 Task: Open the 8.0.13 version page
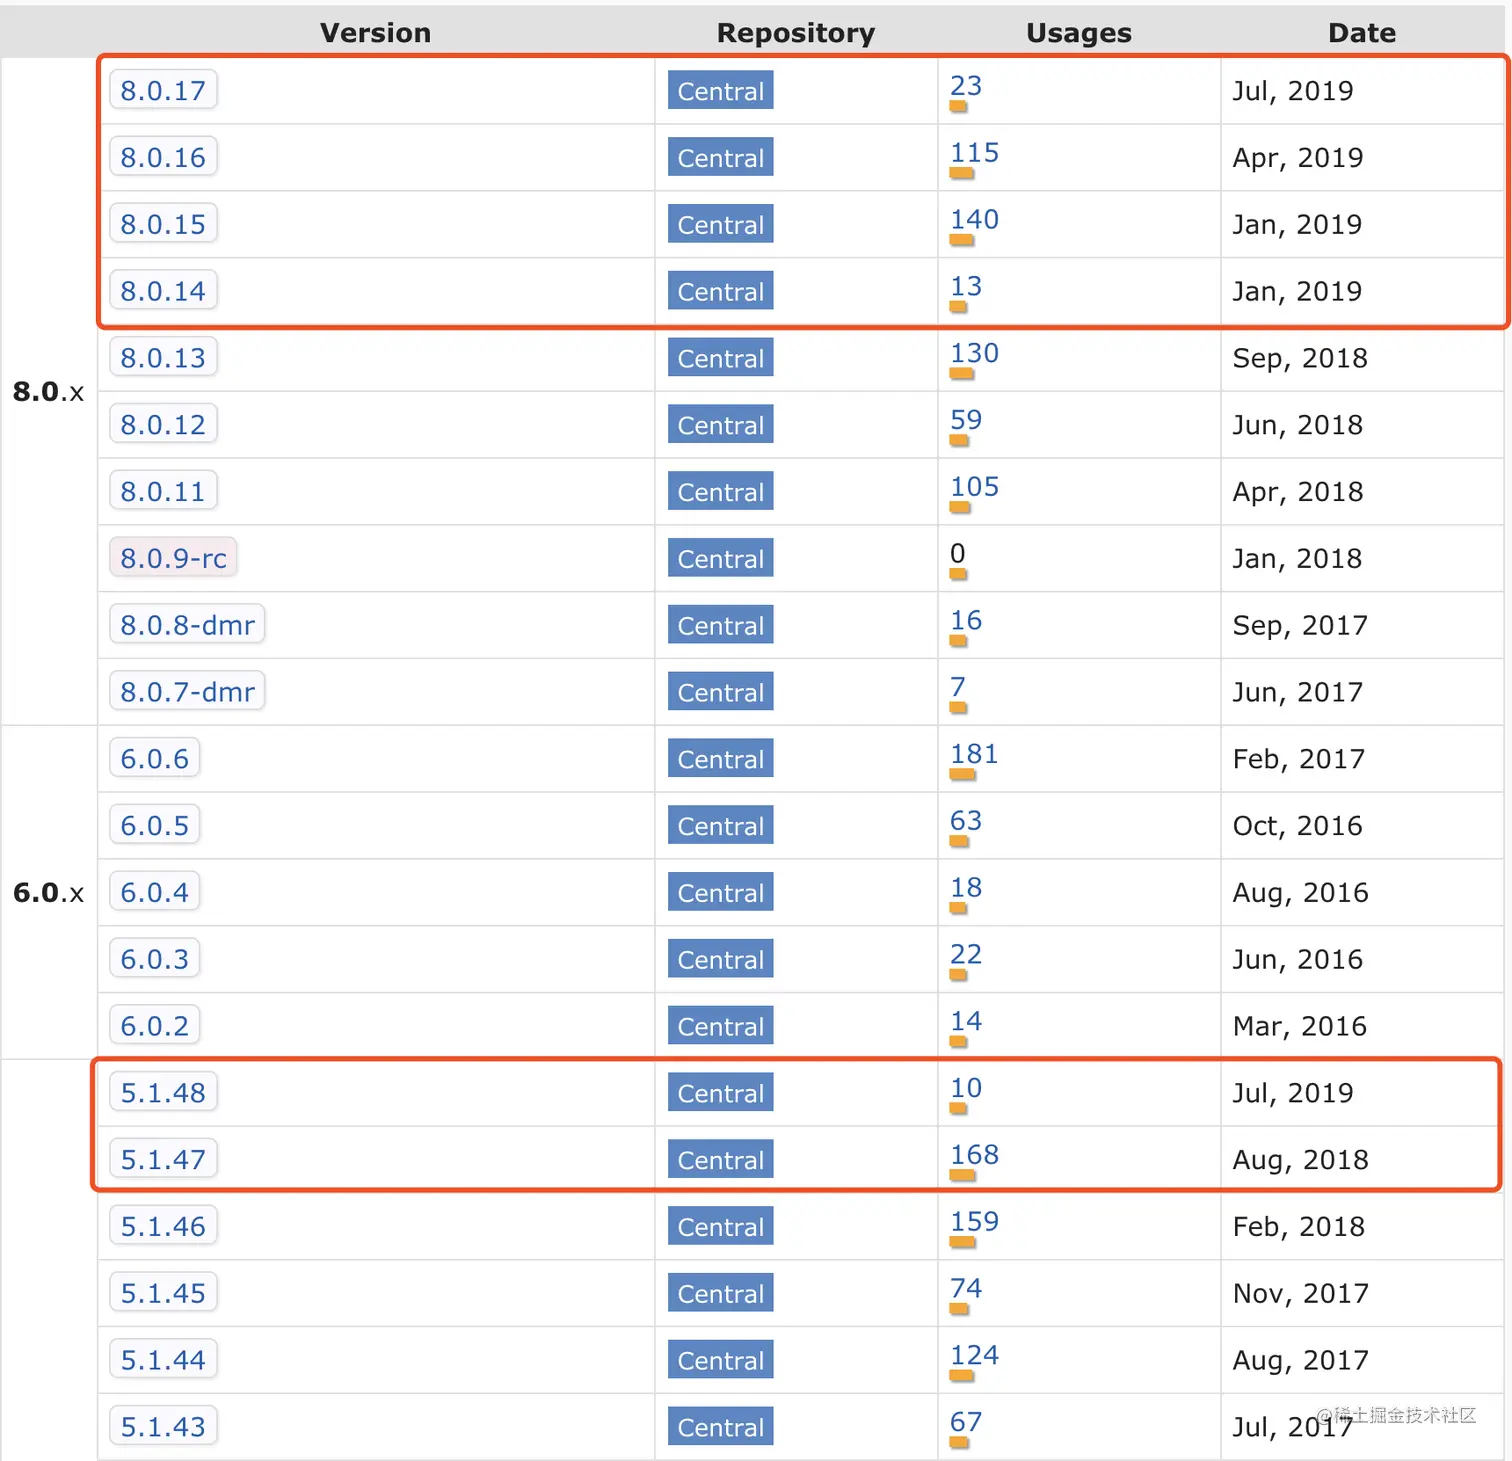(163, 358)
